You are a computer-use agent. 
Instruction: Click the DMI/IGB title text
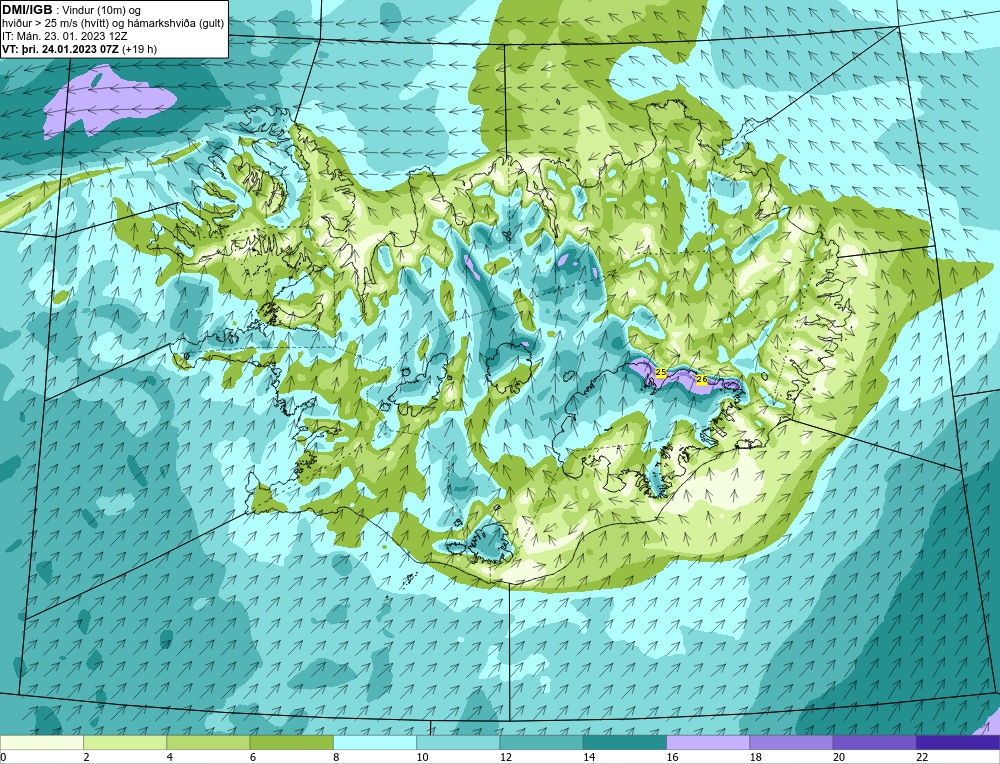tap(27, 10)
